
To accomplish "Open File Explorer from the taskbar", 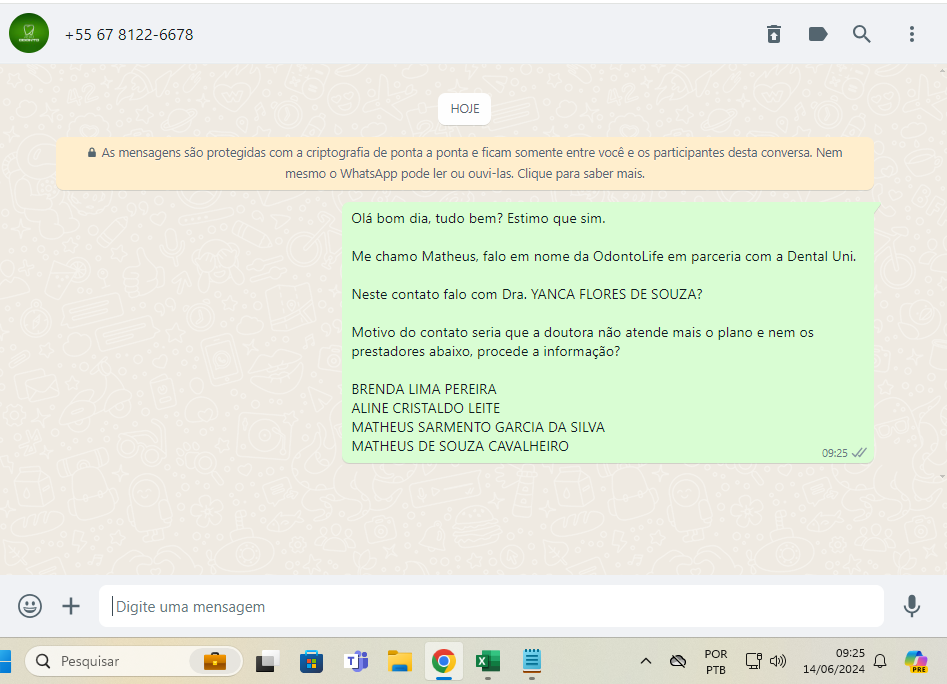I will pyautogui.click(x=399, y=662).
